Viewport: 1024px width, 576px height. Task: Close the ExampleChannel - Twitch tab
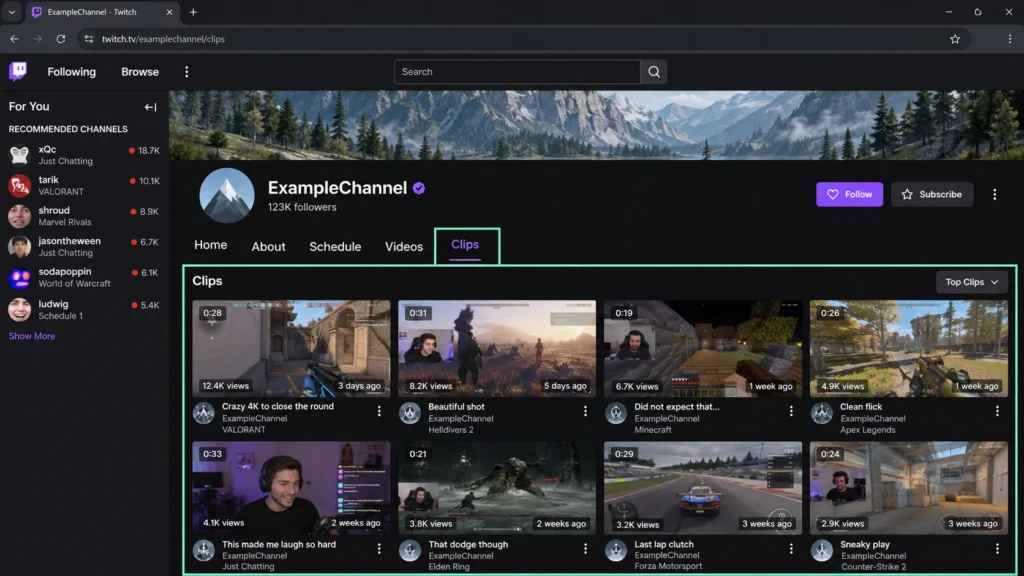[169, 12]
